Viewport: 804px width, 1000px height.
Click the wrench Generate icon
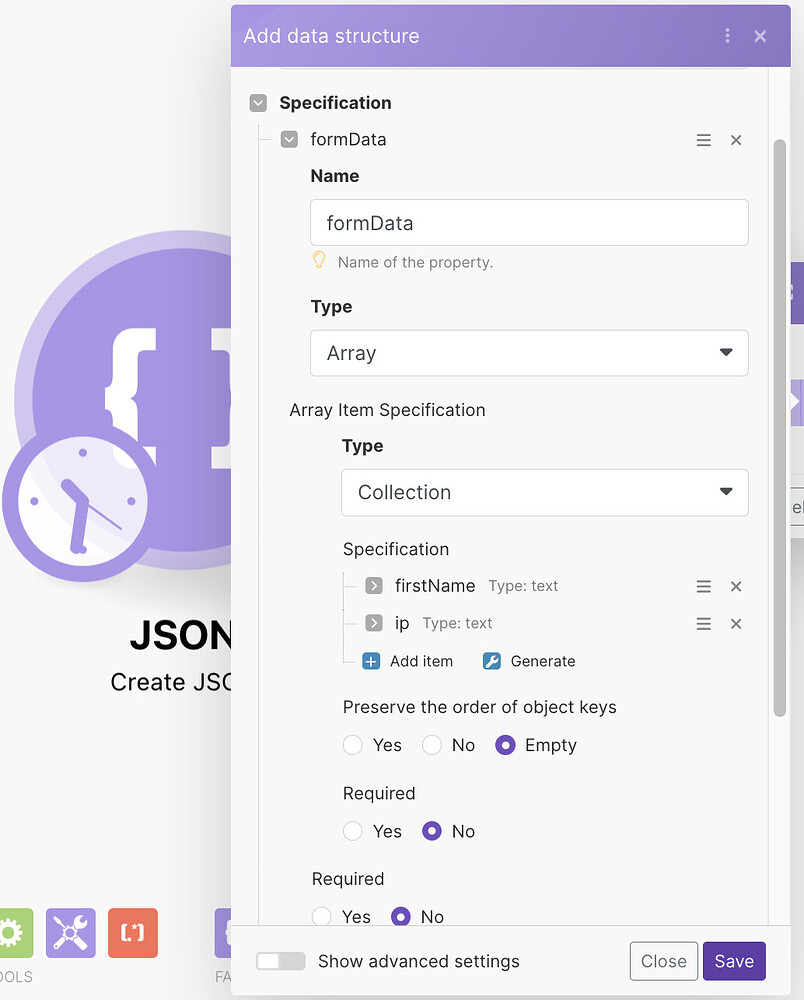point(491,661)
